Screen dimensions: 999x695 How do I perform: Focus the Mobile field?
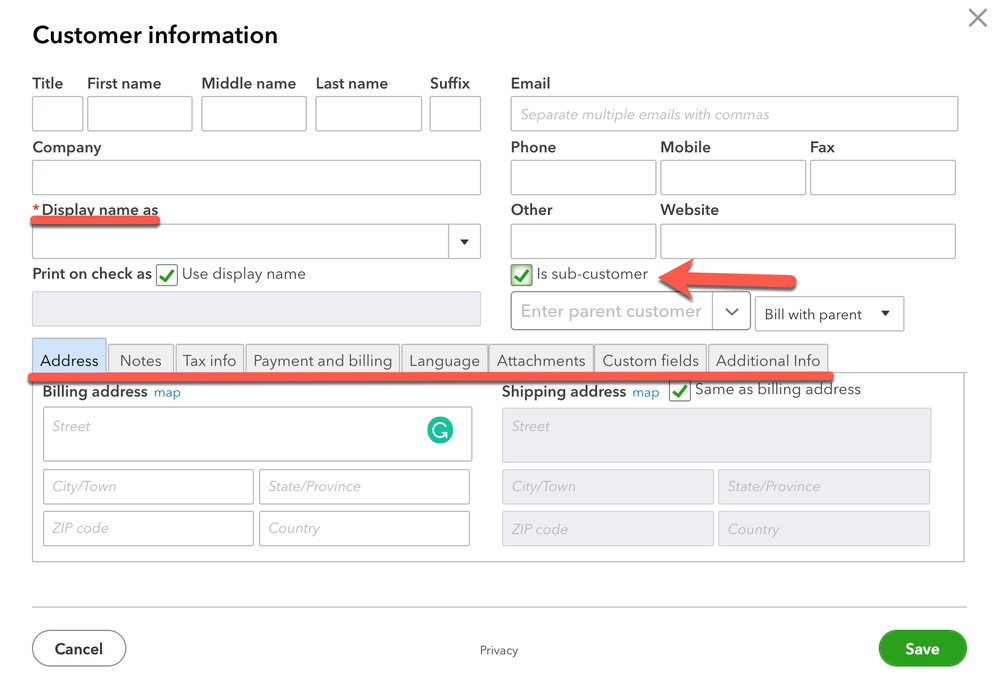[733, 177]
